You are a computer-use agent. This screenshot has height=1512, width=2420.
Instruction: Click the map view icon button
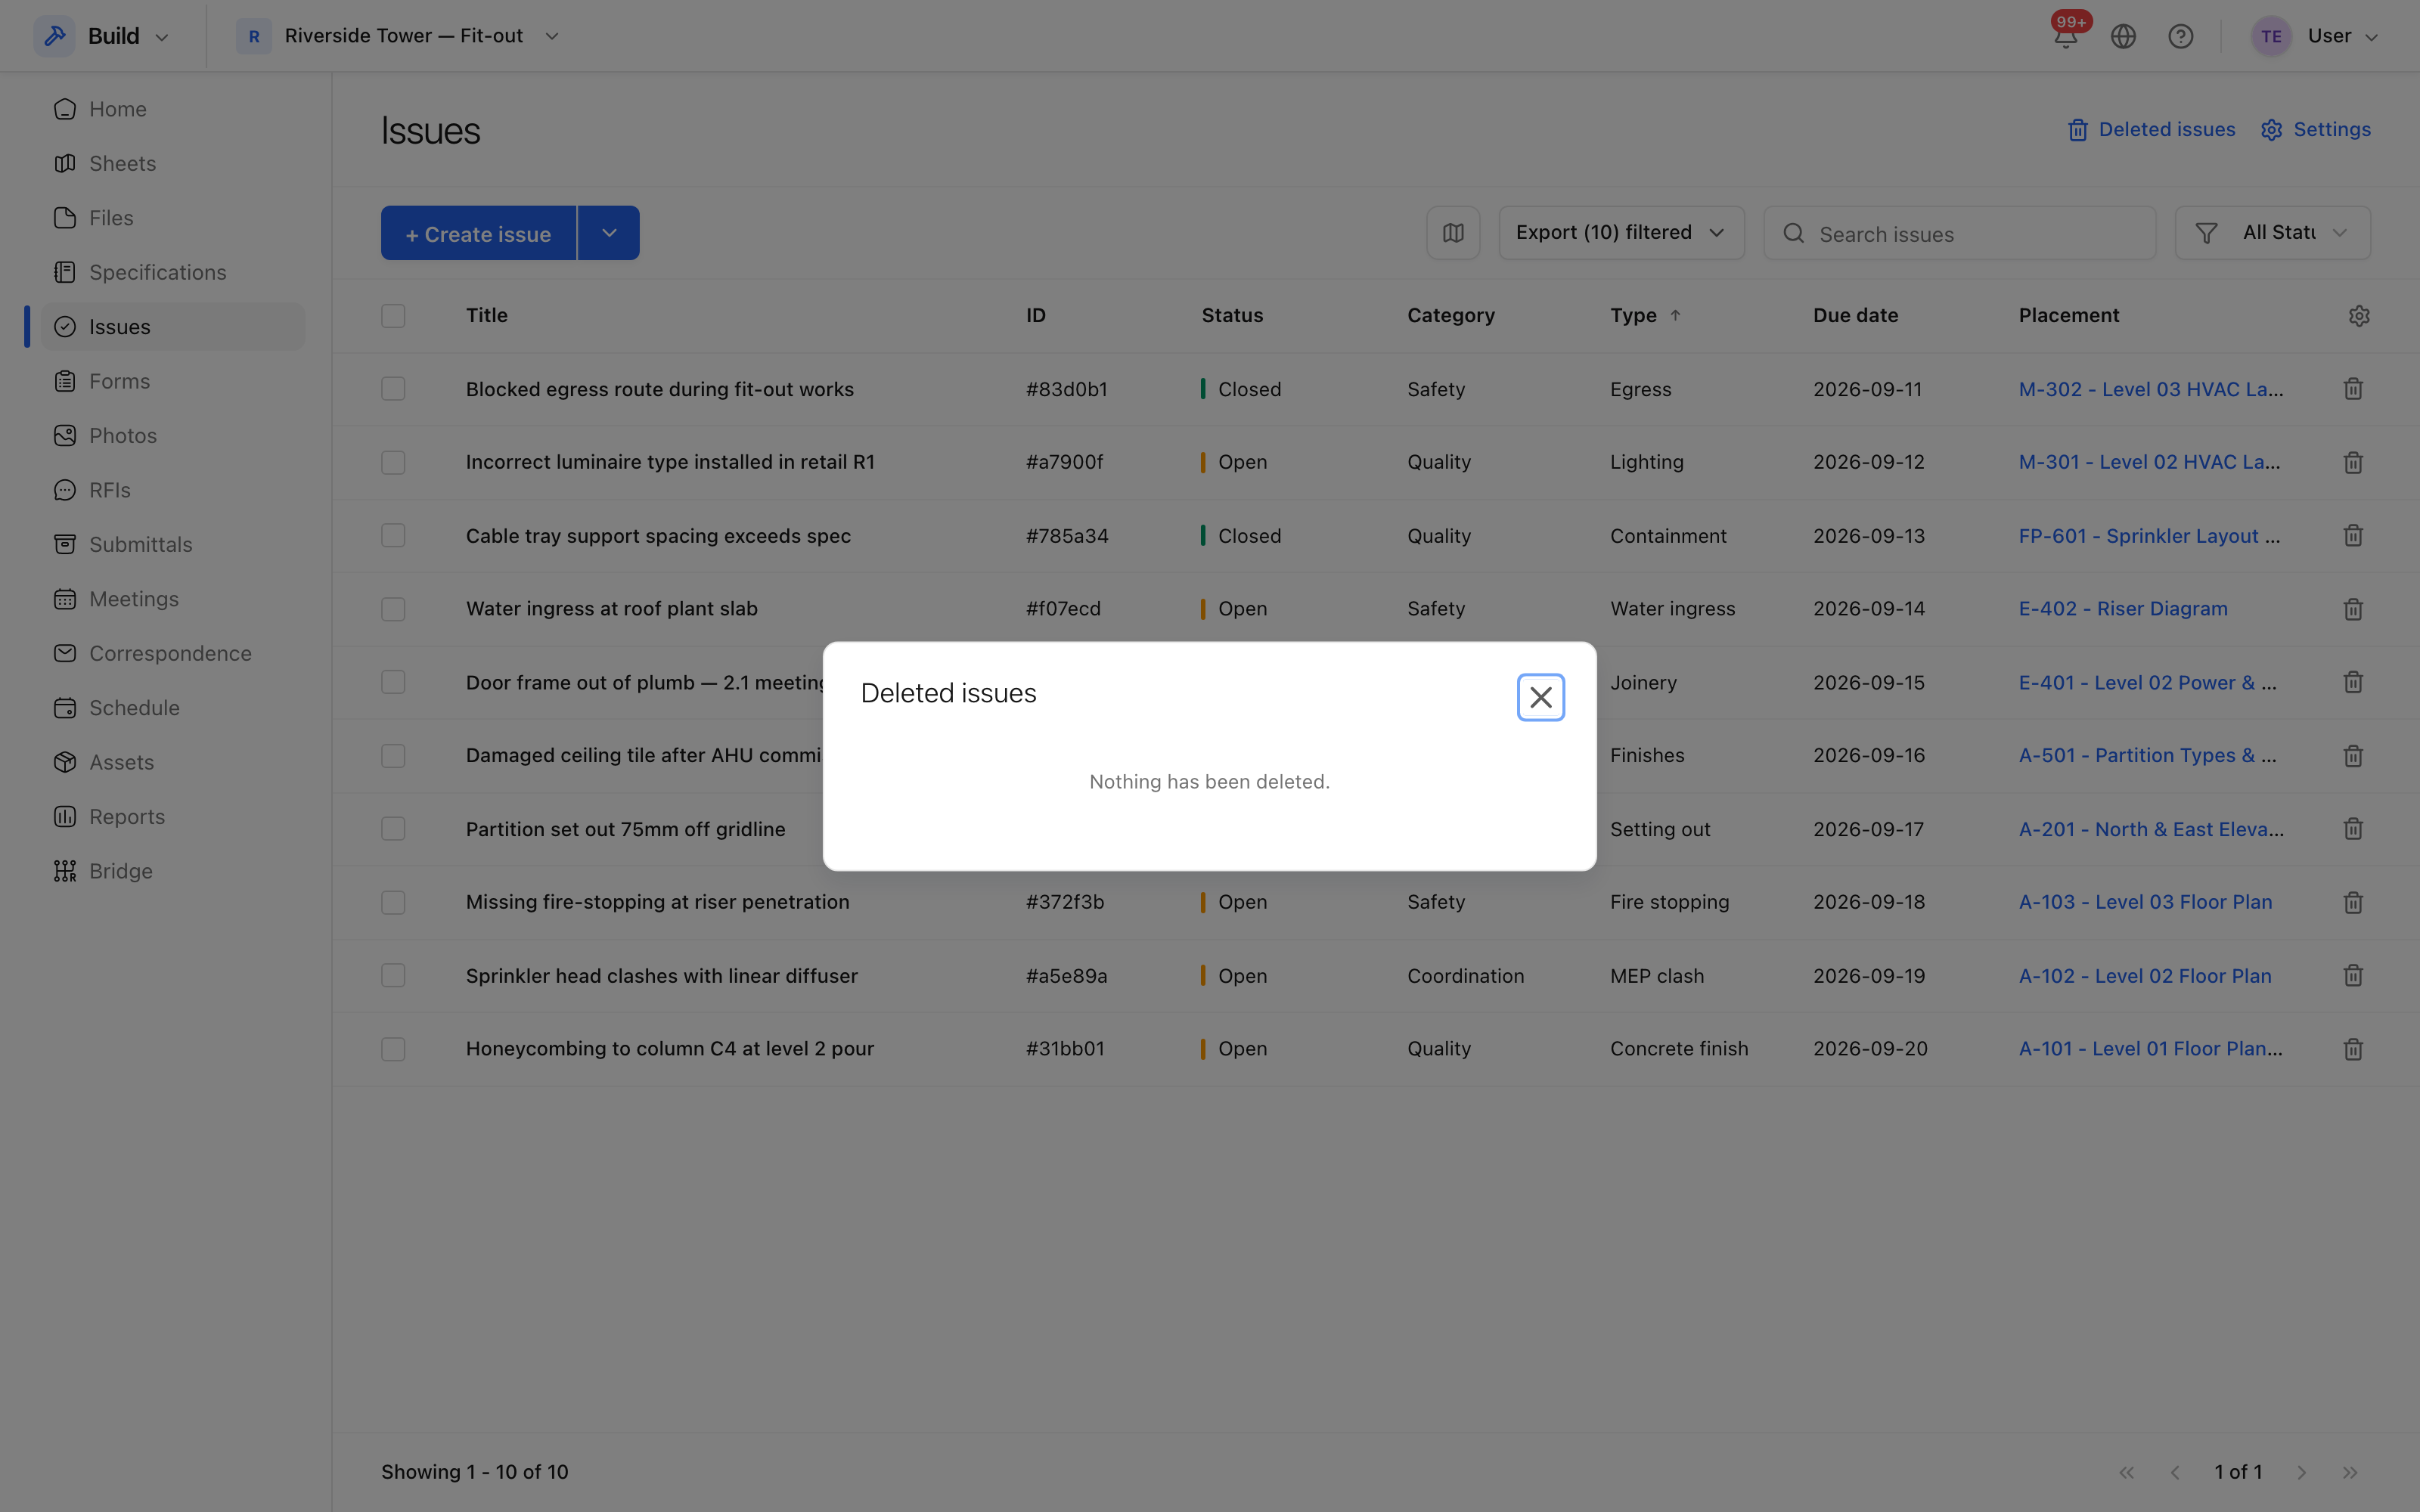1453,233
